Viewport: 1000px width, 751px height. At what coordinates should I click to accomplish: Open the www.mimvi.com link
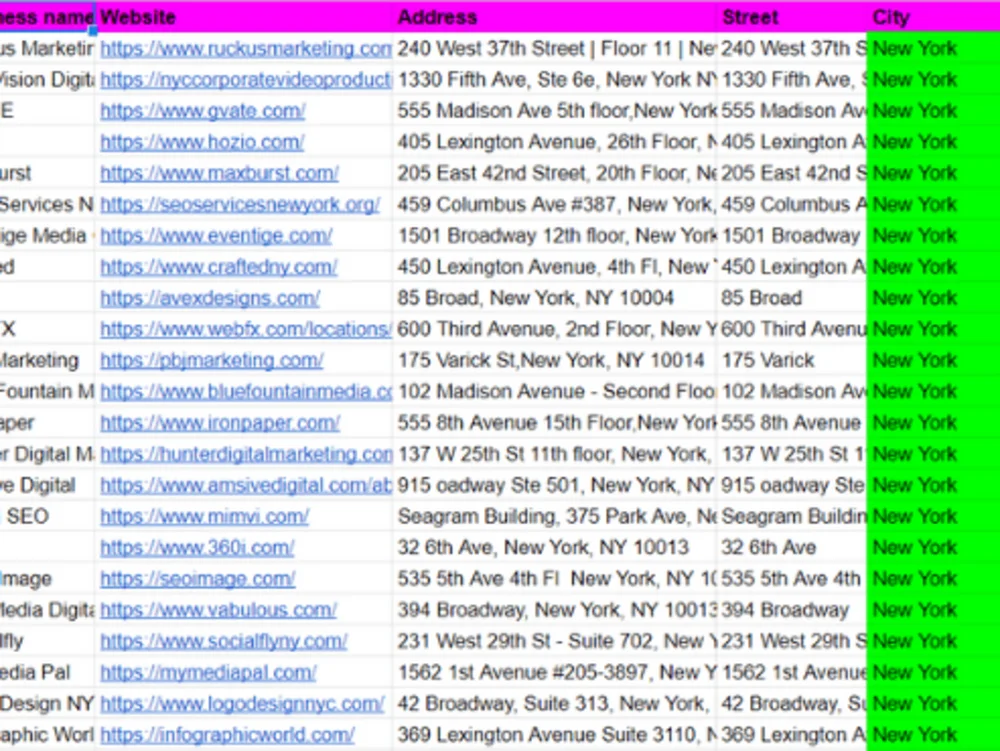[x=205, y=517]
